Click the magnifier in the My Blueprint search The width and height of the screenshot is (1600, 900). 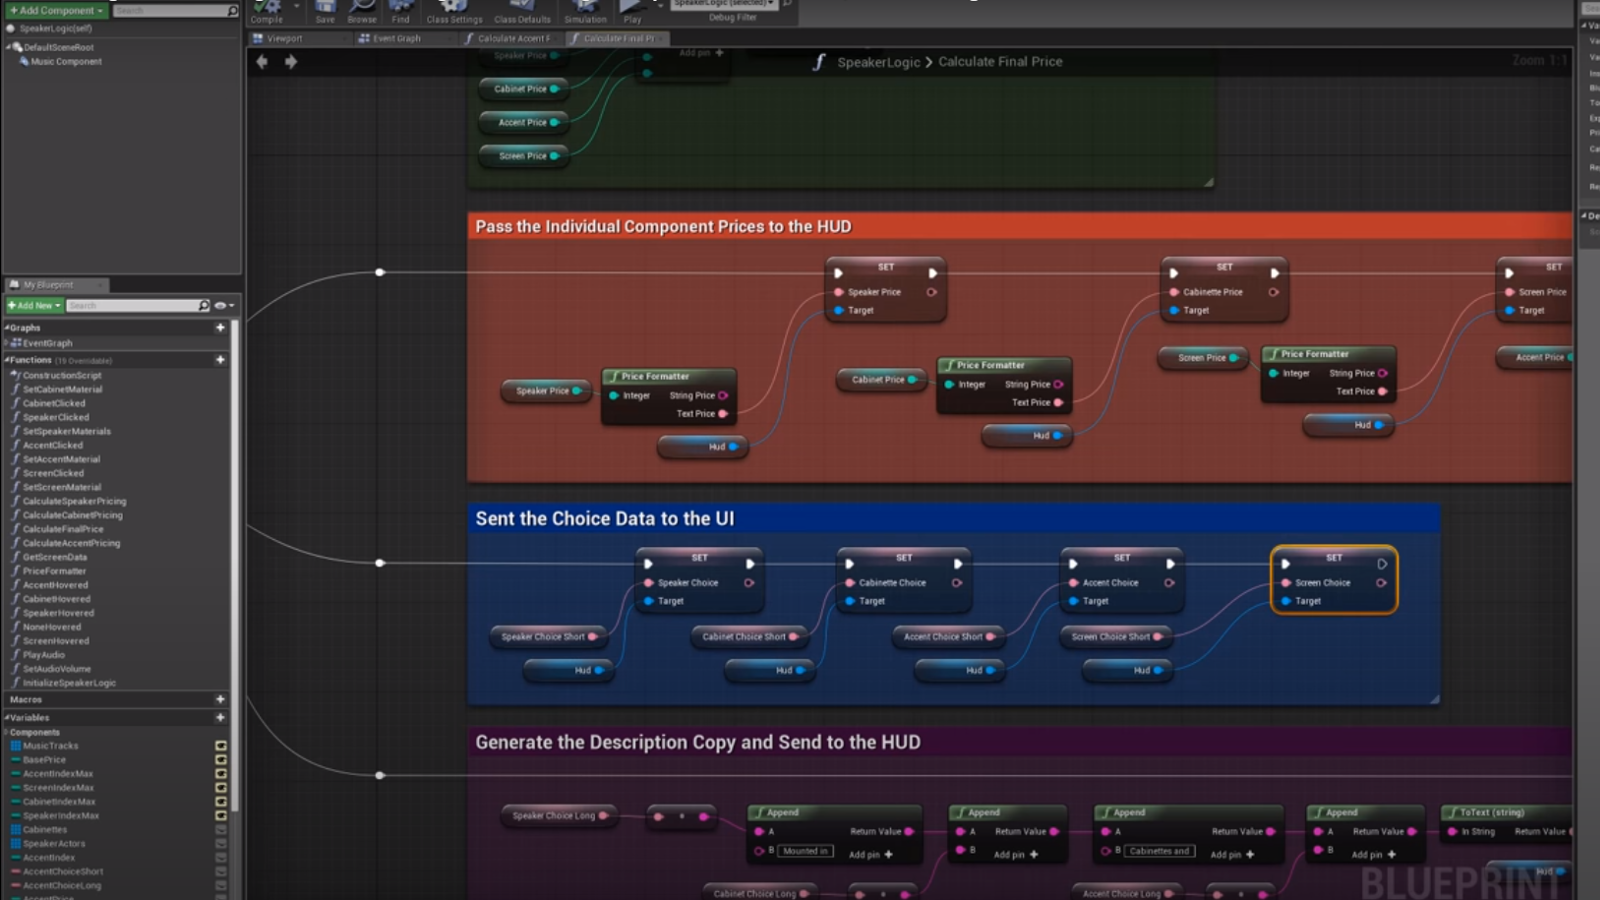[x=204, y=305]
